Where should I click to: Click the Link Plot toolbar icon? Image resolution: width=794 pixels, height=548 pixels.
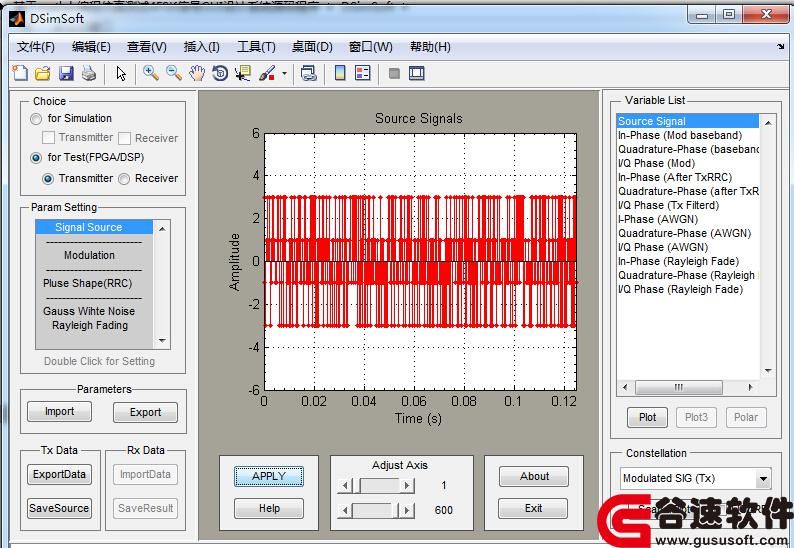308,73
